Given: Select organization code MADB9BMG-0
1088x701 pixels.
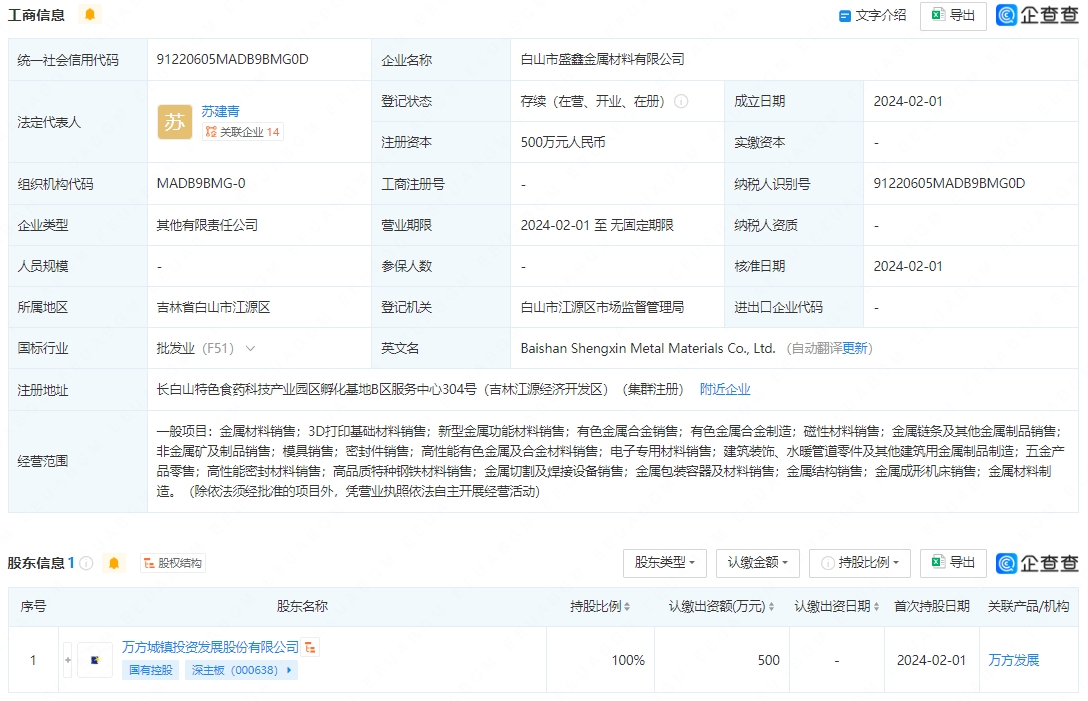Looking at the screenshot, I should pyautogui.click(x=201, y=183).
